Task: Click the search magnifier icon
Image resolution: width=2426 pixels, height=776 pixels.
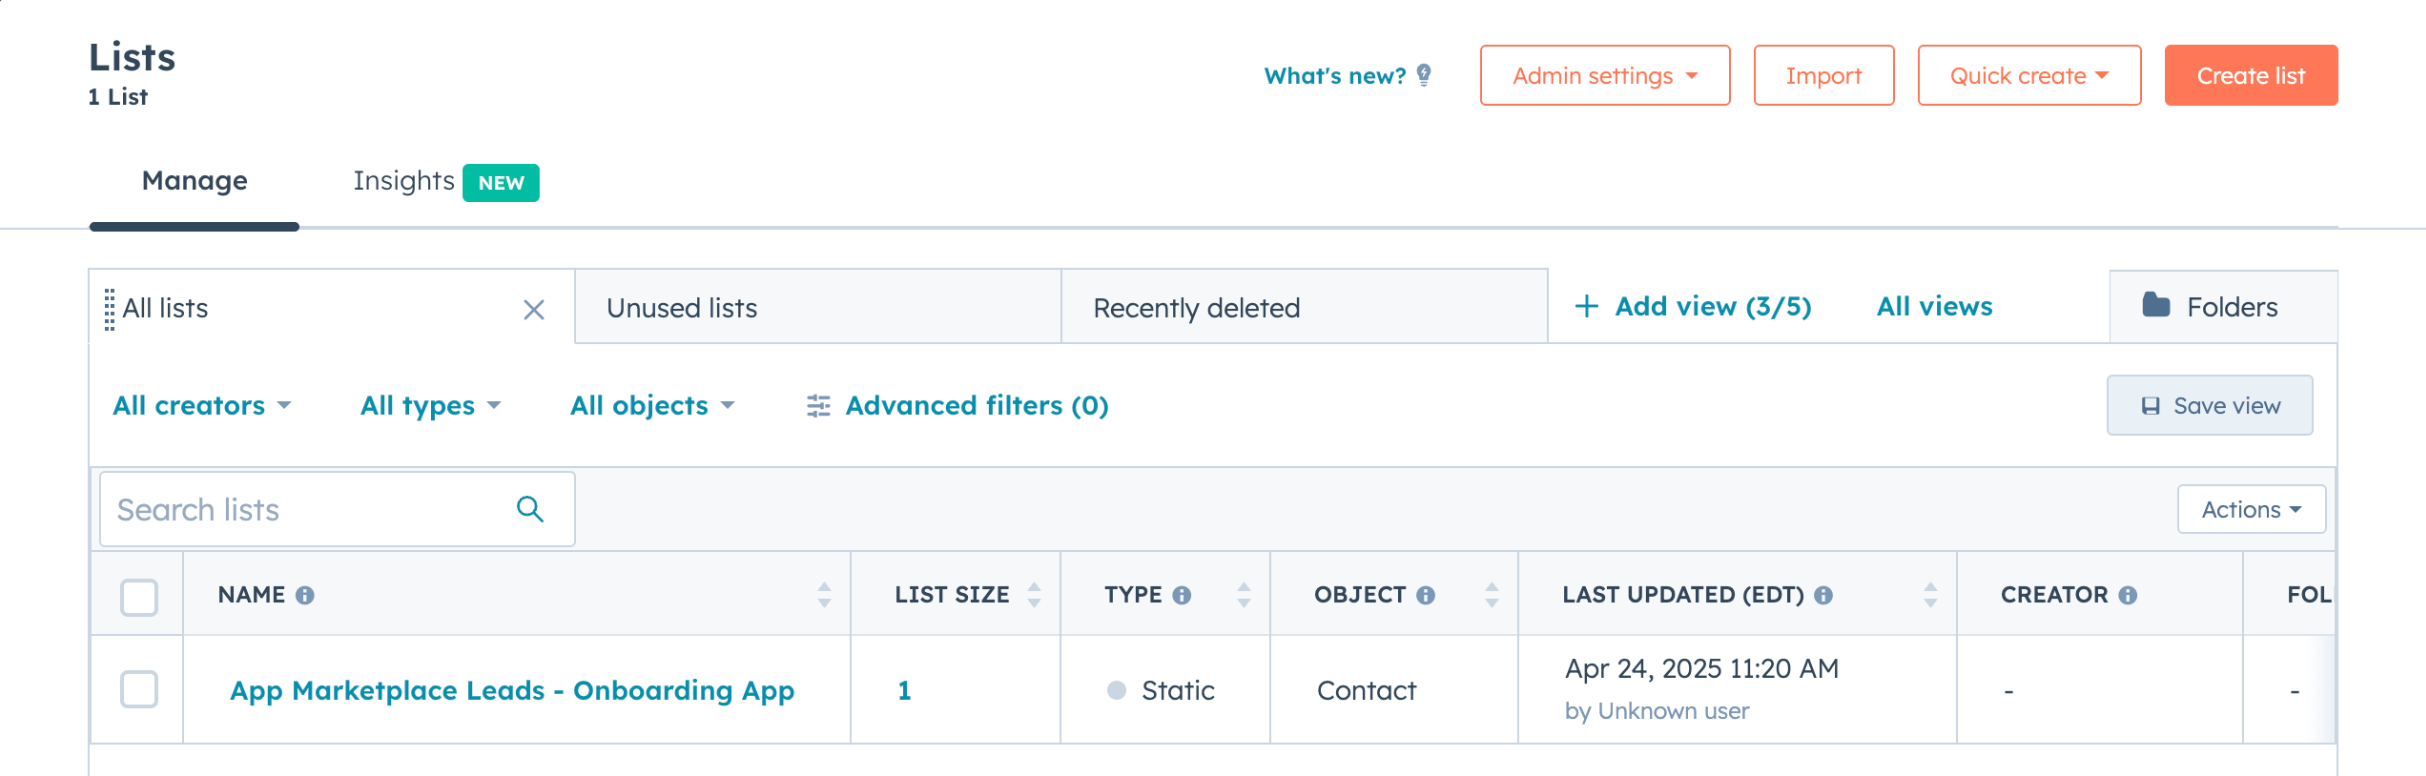Action: [x=530, y=509]
